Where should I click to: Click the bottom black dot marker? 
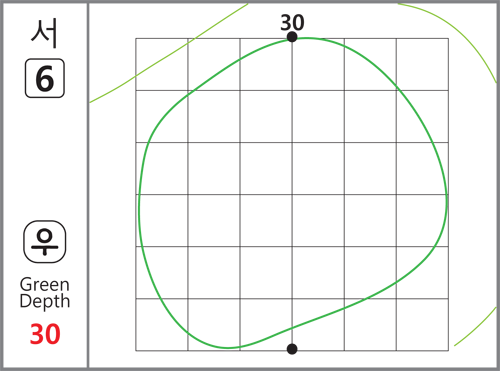[x=292, y=349]
